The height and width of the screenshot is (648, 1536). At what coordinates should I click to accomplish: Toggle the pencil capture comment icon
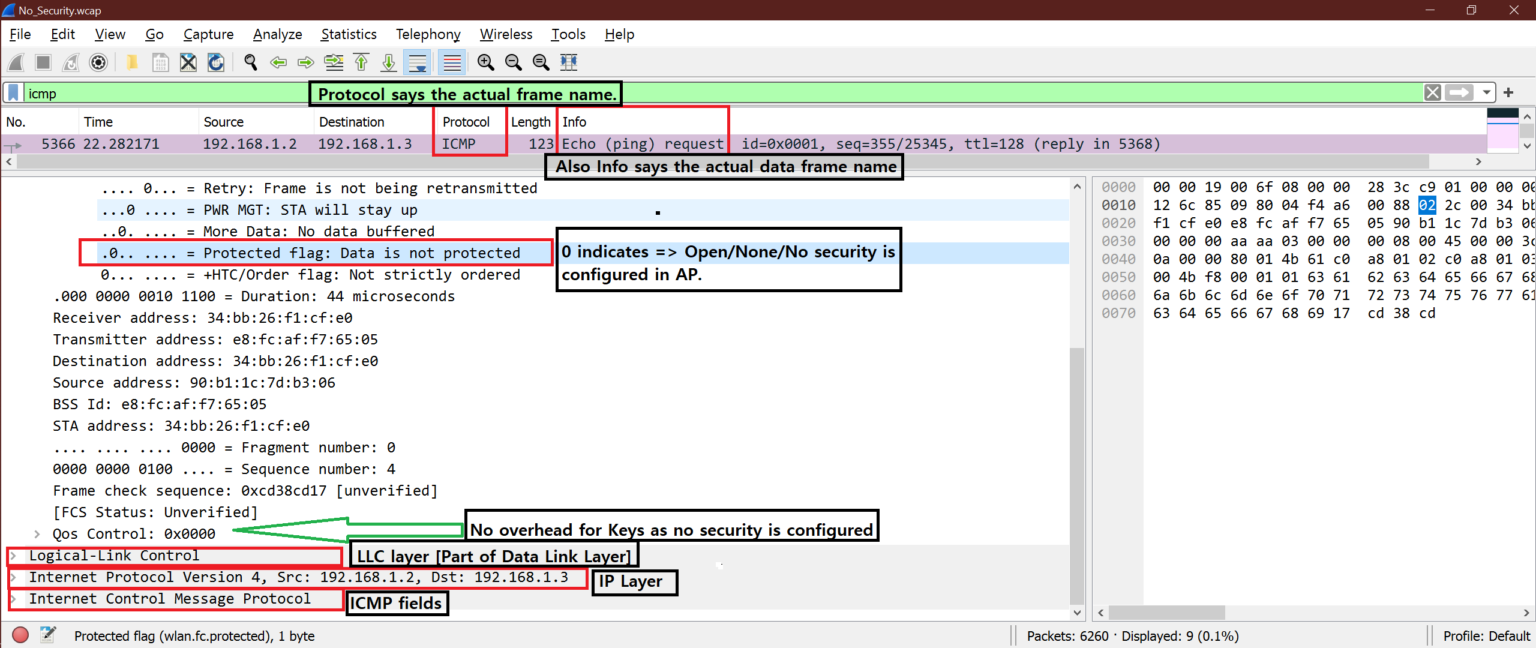(x=47, y=635)
